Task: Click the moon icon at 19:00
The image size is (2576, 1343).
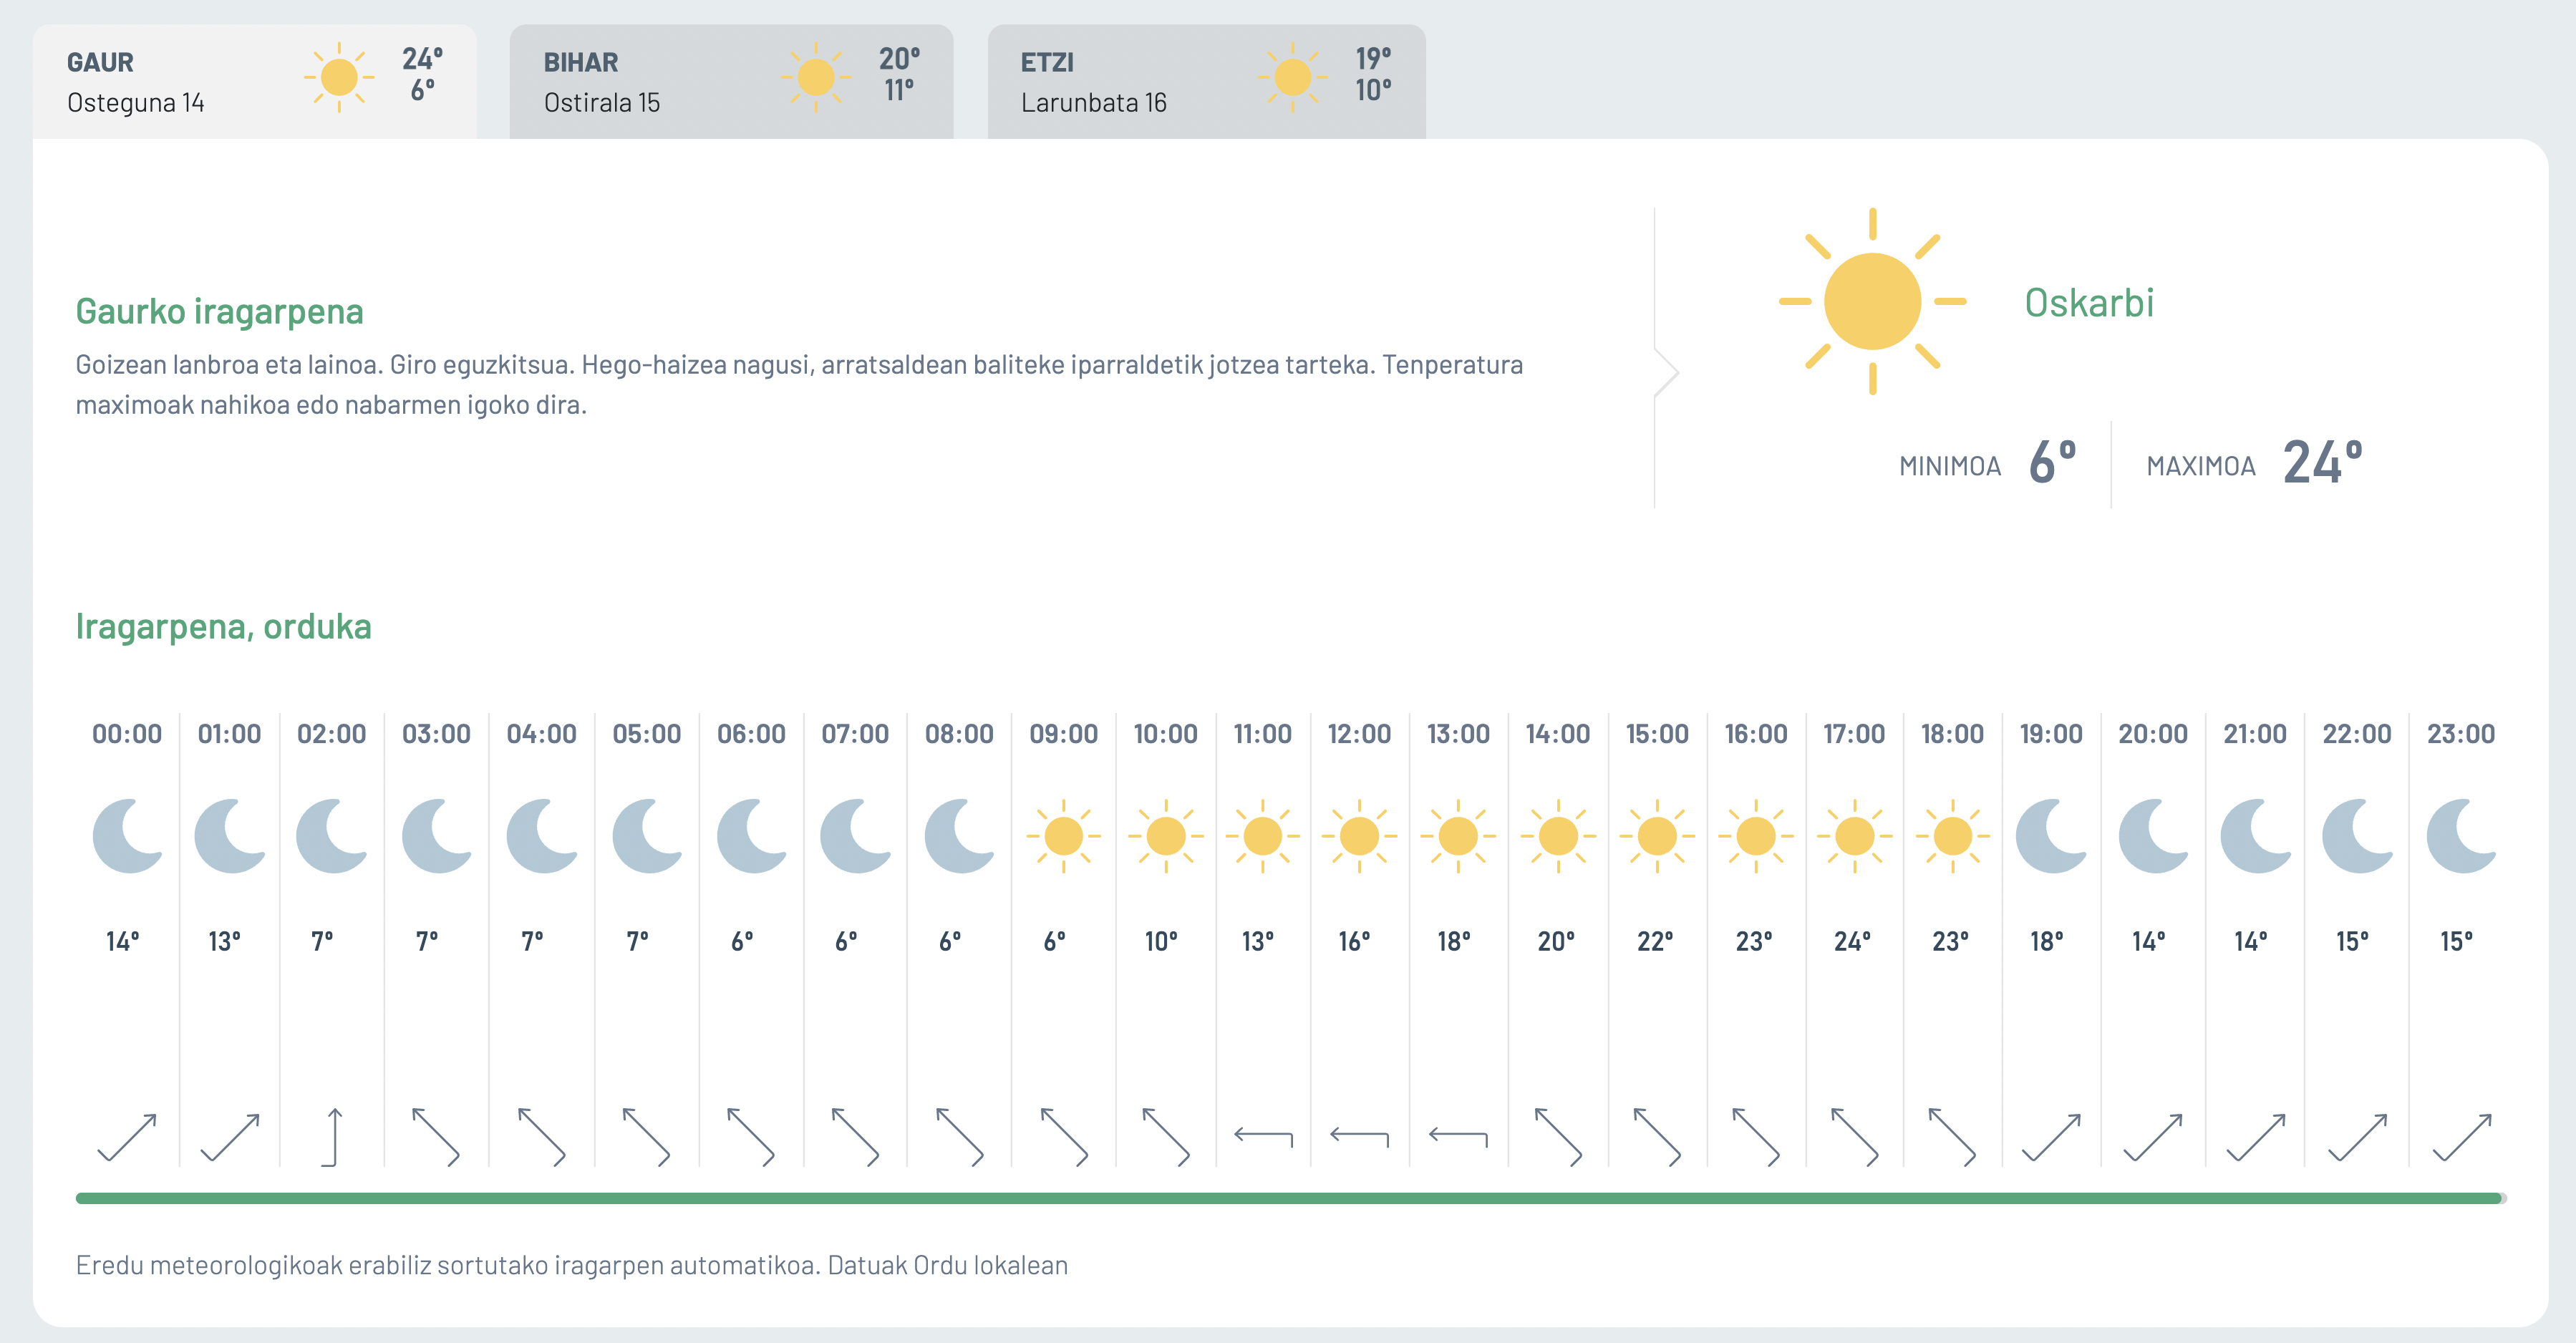Action: coord(2051,836)
